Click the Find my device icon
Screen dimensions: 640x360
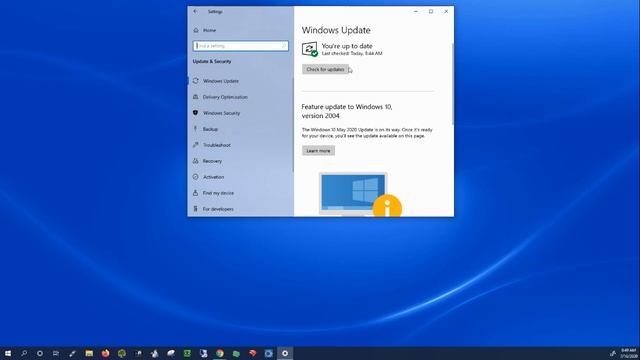point(196,193)
